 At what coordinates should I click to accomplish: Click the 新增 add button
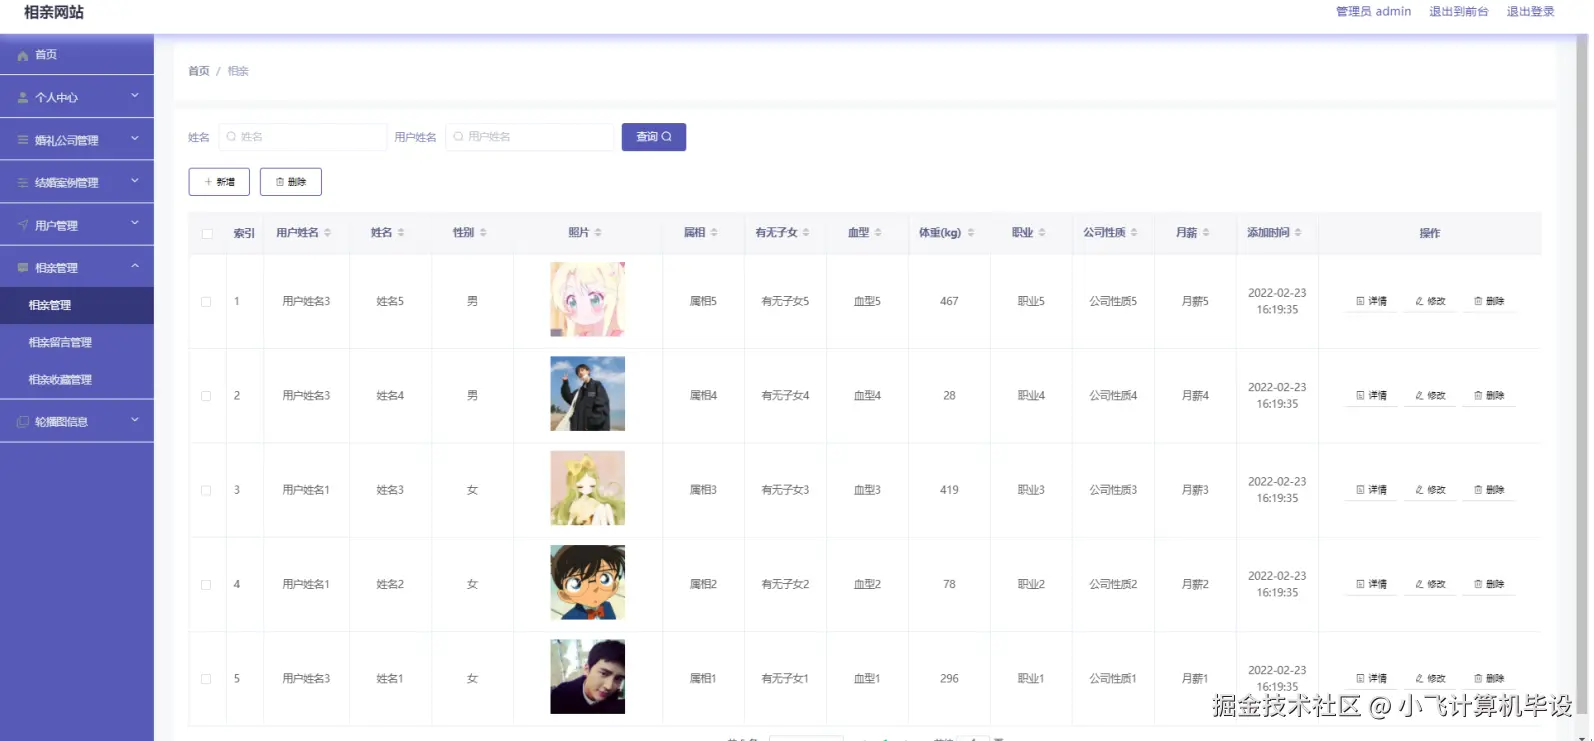[219, 182]
